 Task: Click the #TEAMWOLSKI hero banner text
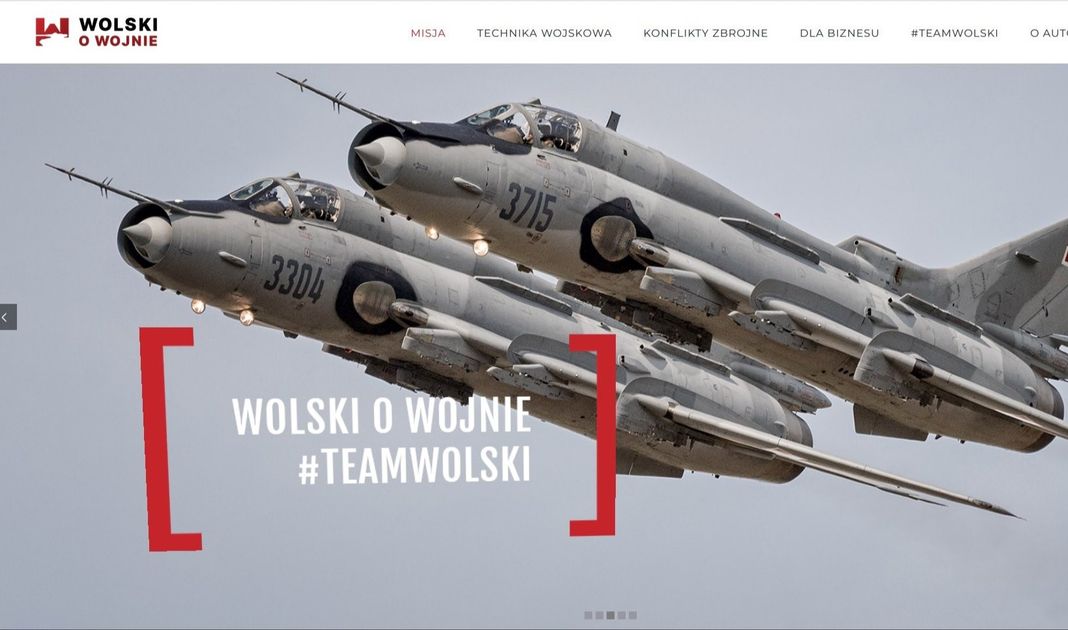[414, 466]
